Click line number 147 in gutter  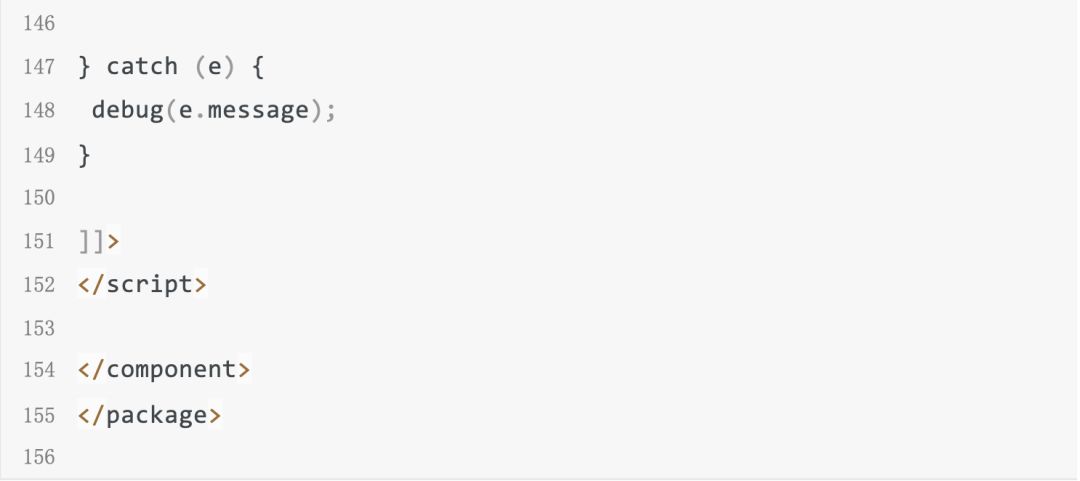click(40, 67)
